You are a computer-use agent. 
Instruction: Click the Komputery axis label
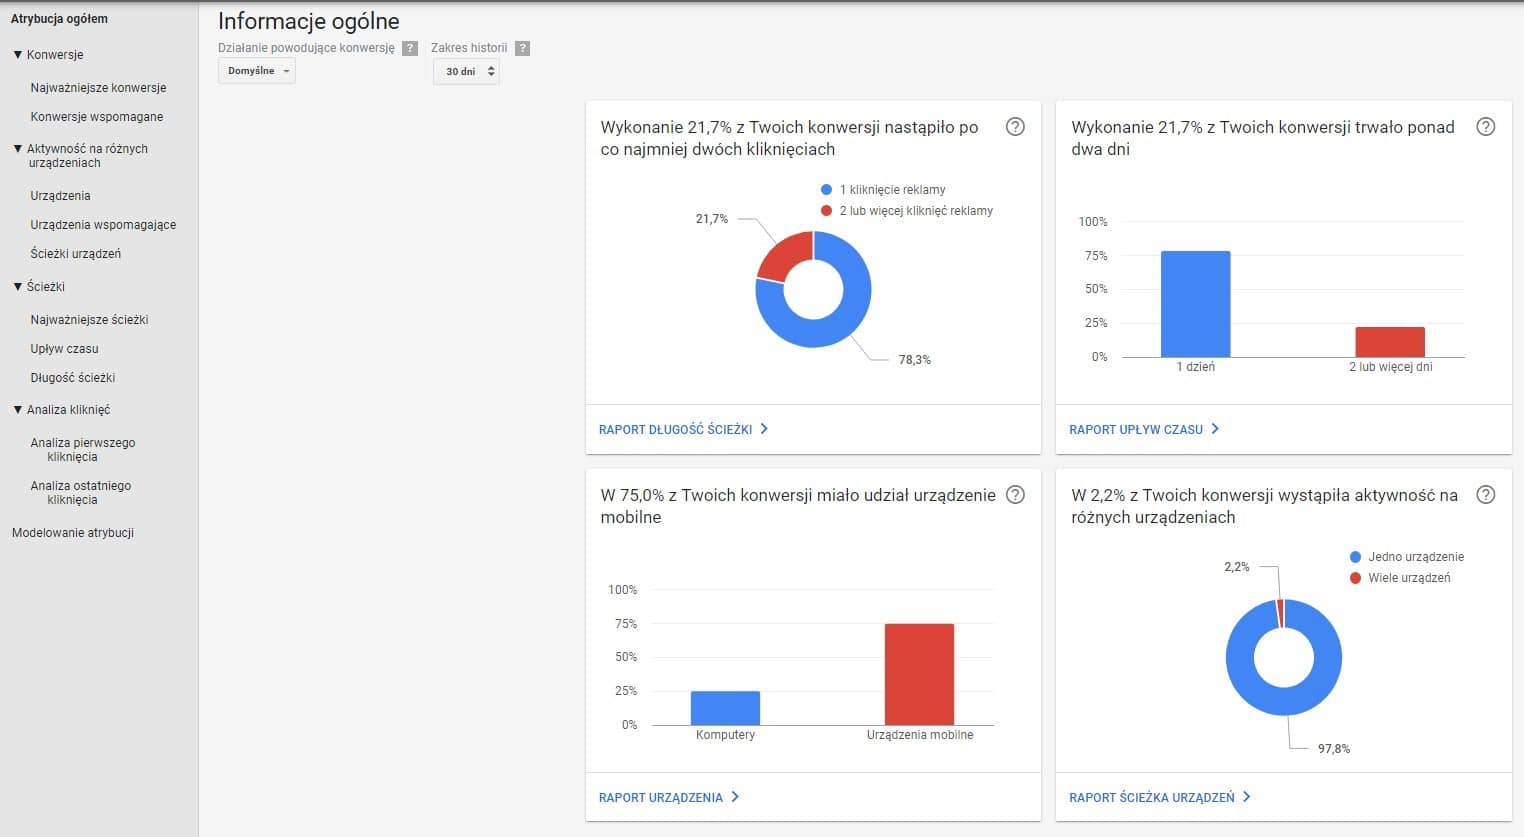(x=725, y=735)
